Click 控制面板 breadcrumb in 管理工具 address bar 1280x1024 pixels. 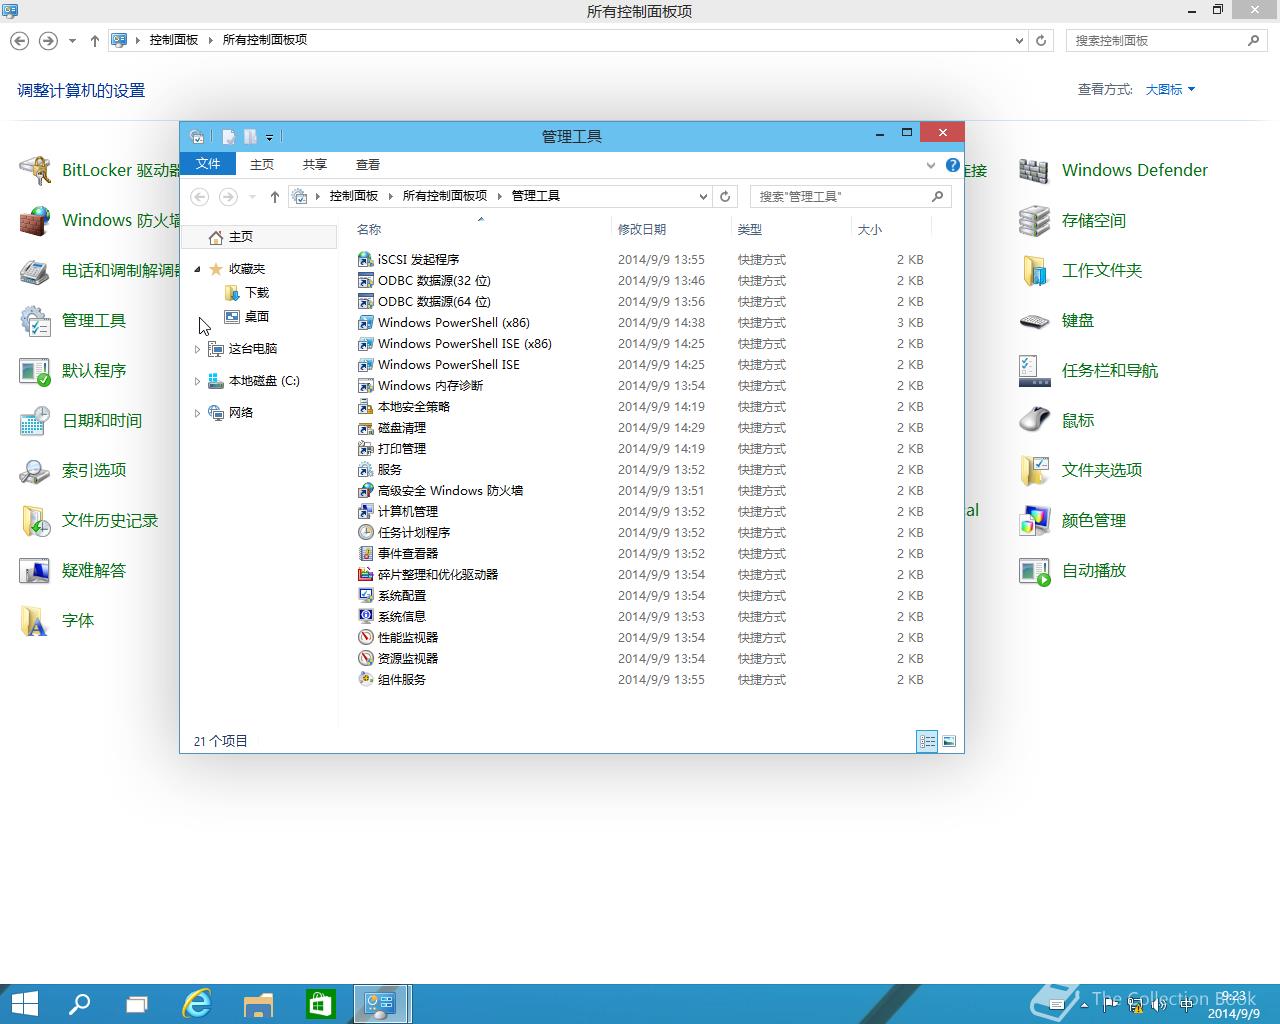(354, 196)
